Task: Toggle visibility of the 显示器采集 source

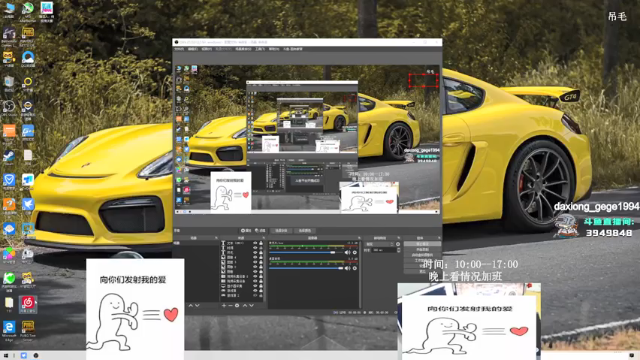Action: tap(256, 286)
